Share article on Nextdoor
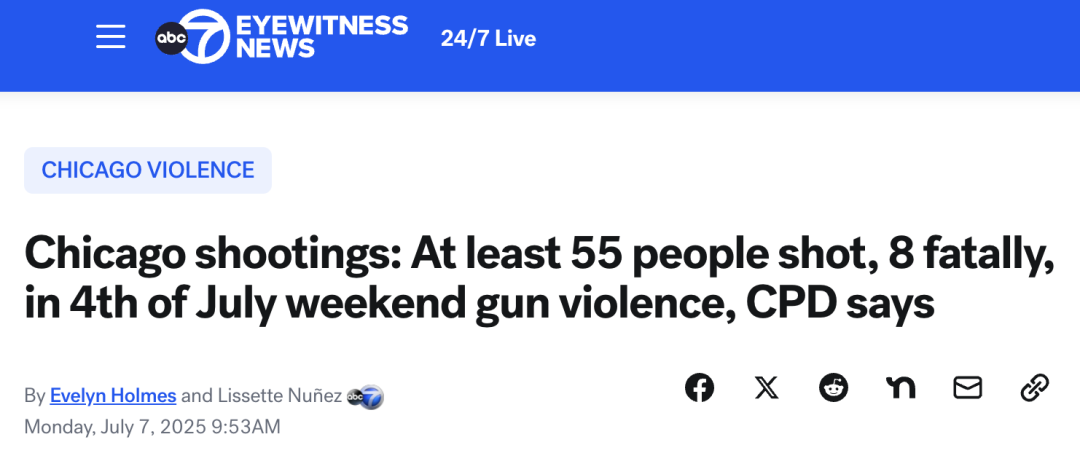 [900, 388]
